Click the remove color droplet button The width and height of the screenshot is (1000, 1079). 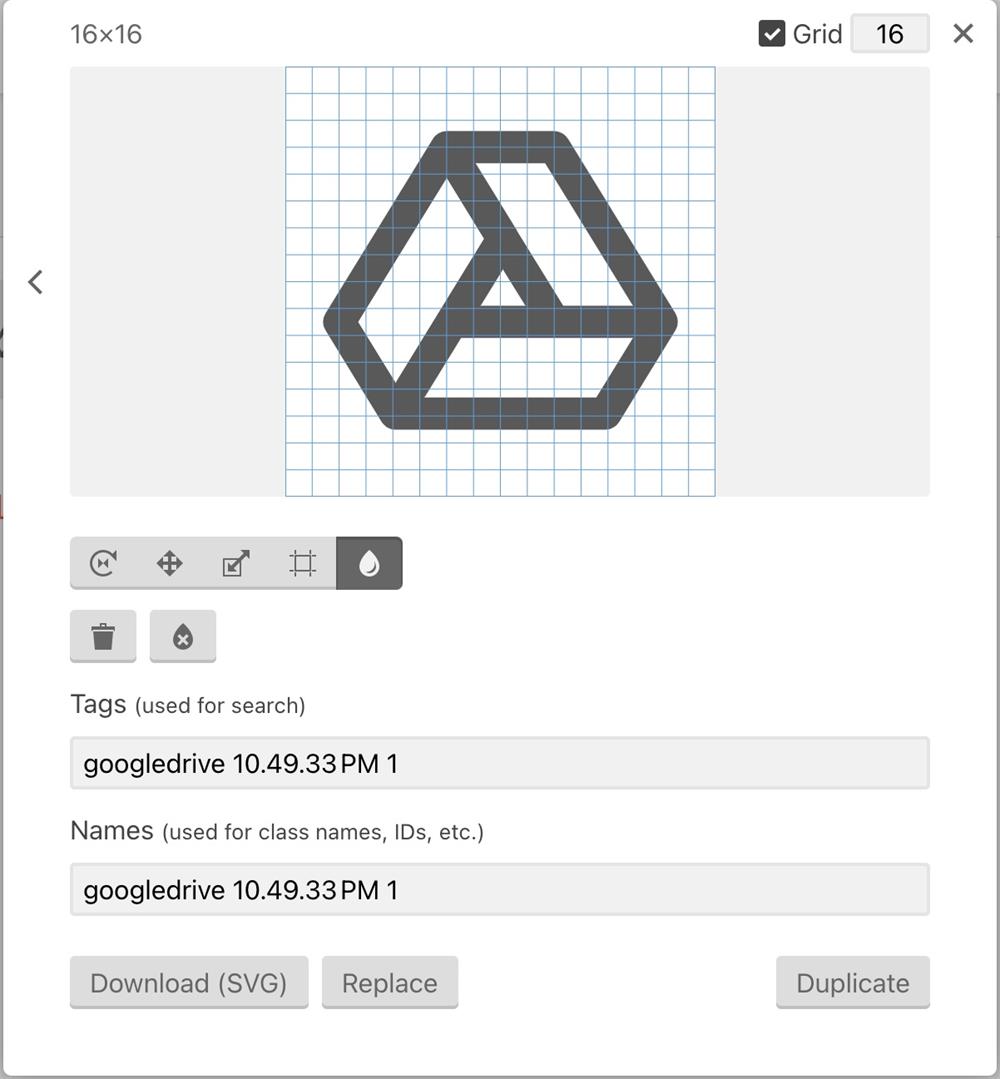(183, 636)
